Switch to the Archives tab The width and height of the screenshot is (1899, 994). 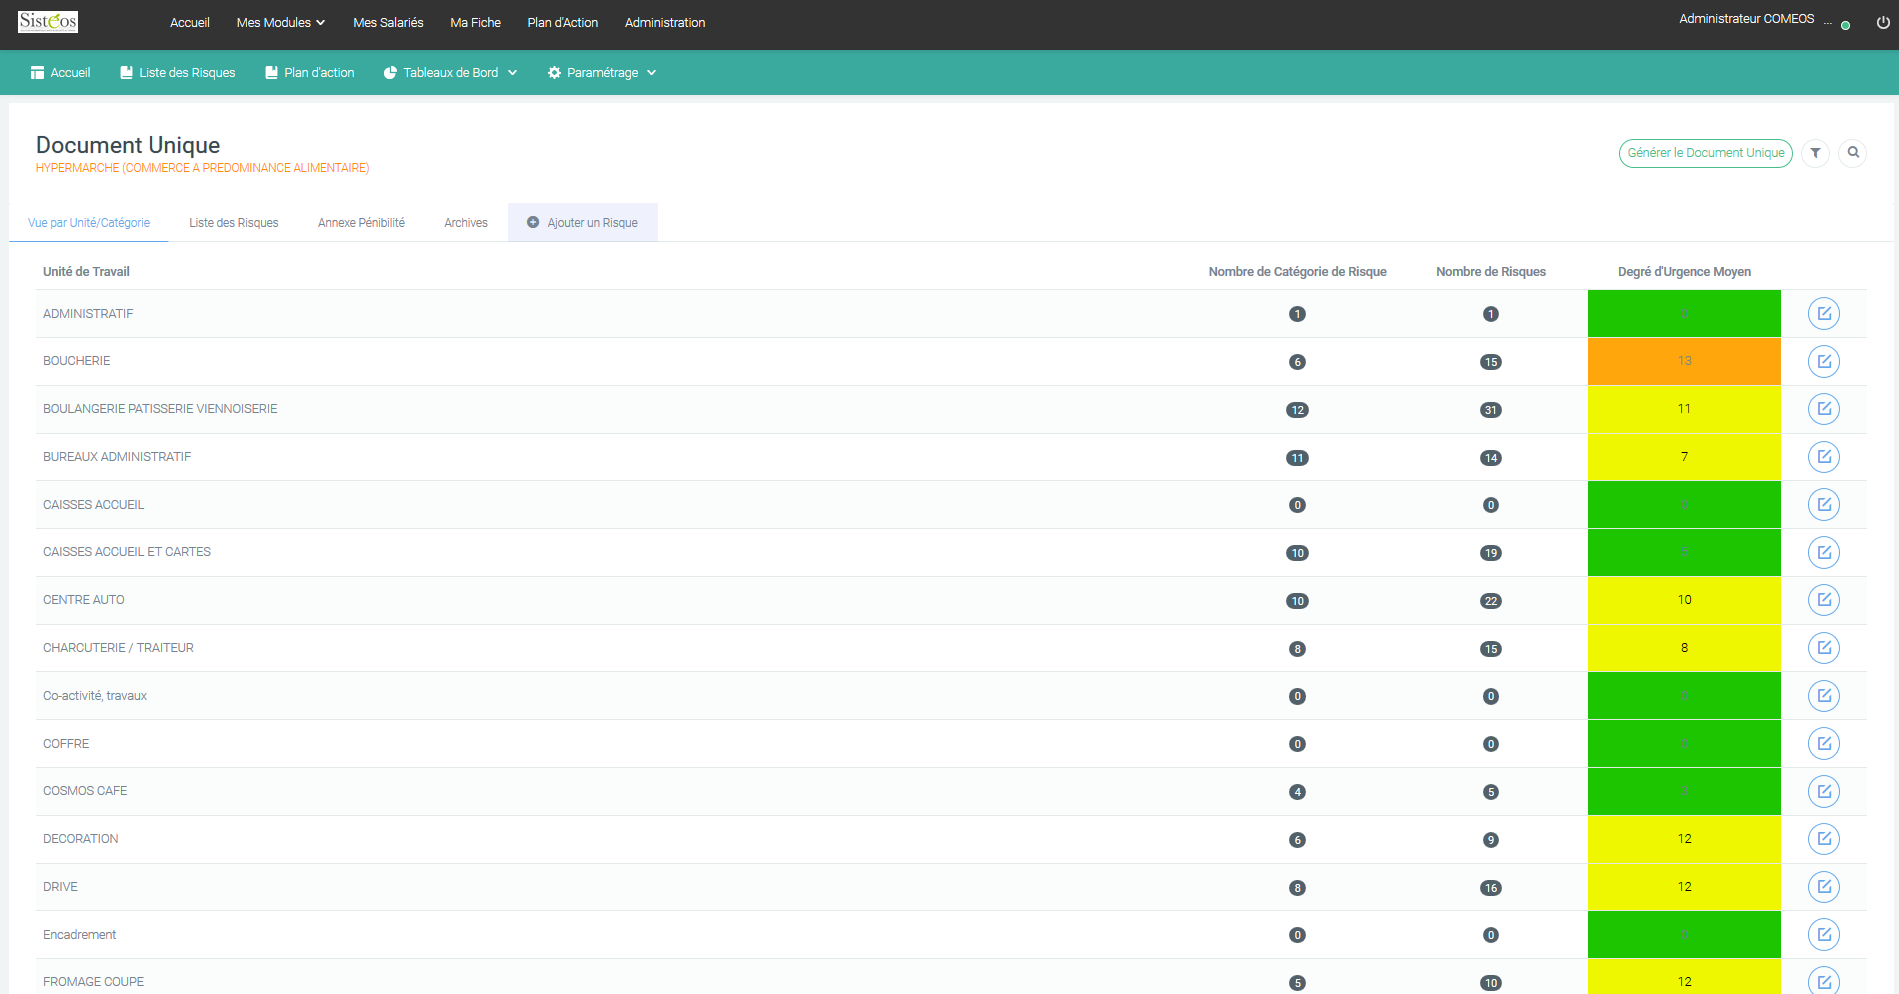(466, 223)
